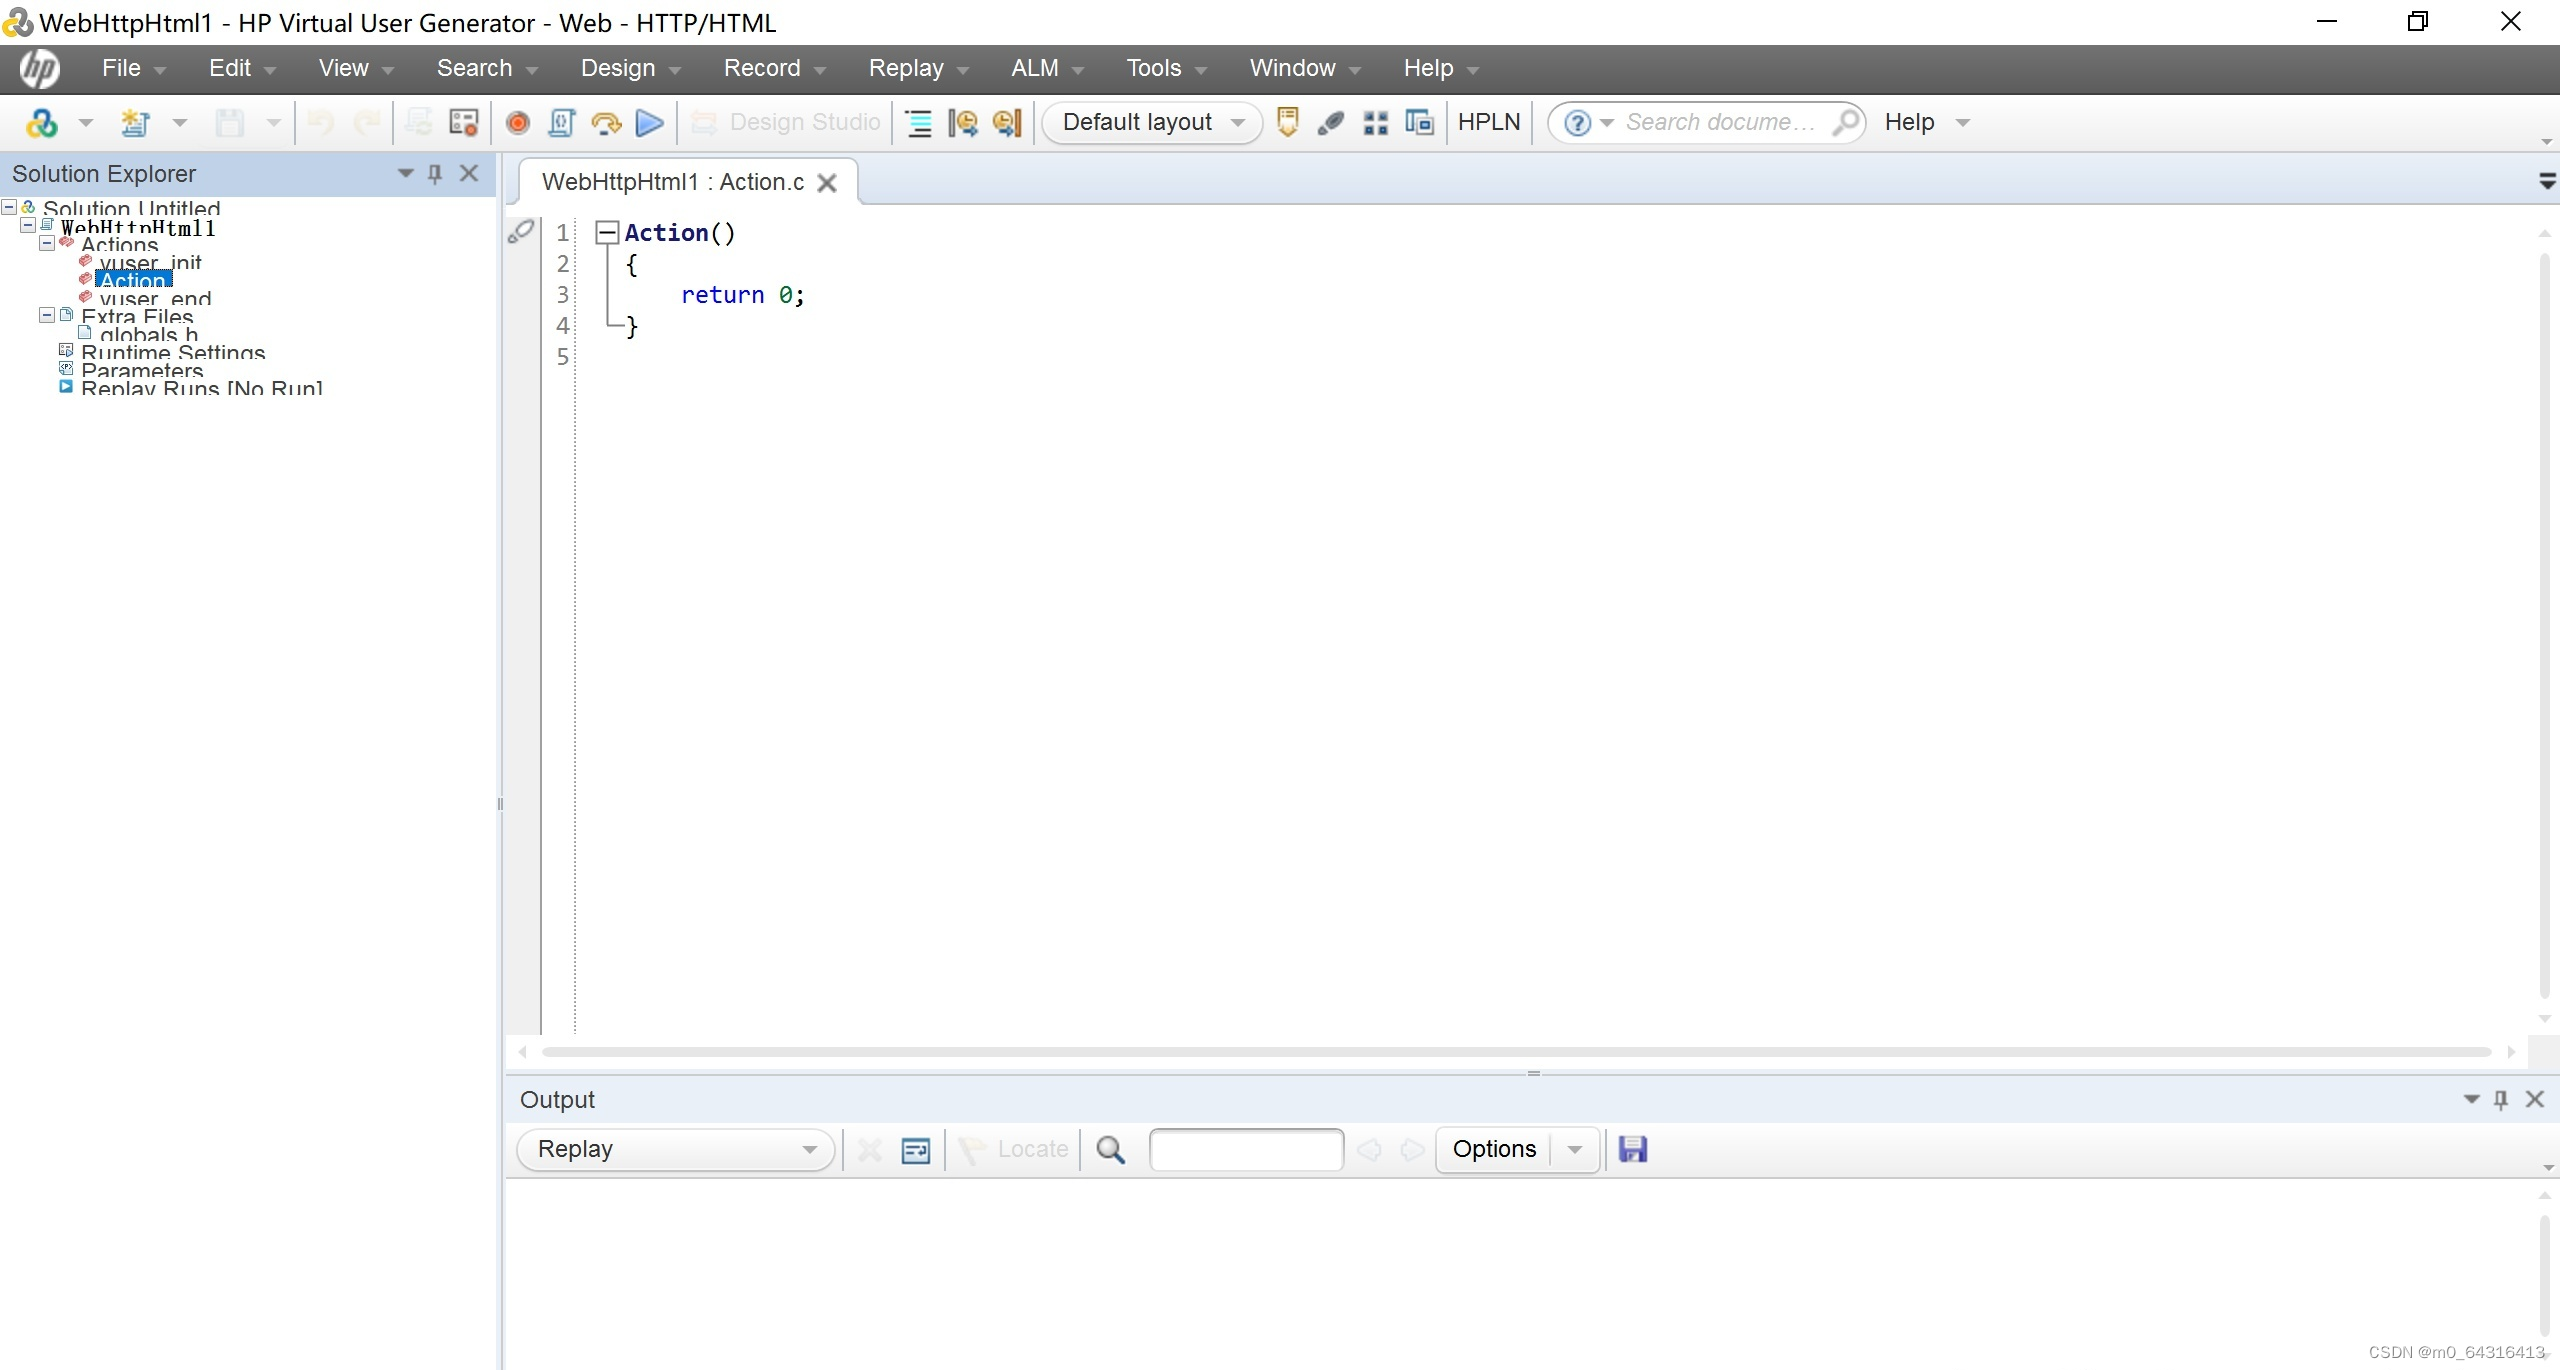The width and height of the screenshot is (2560, 1370).
Task: Collapse the Extra Files tree node
Action: pos(46,315)
